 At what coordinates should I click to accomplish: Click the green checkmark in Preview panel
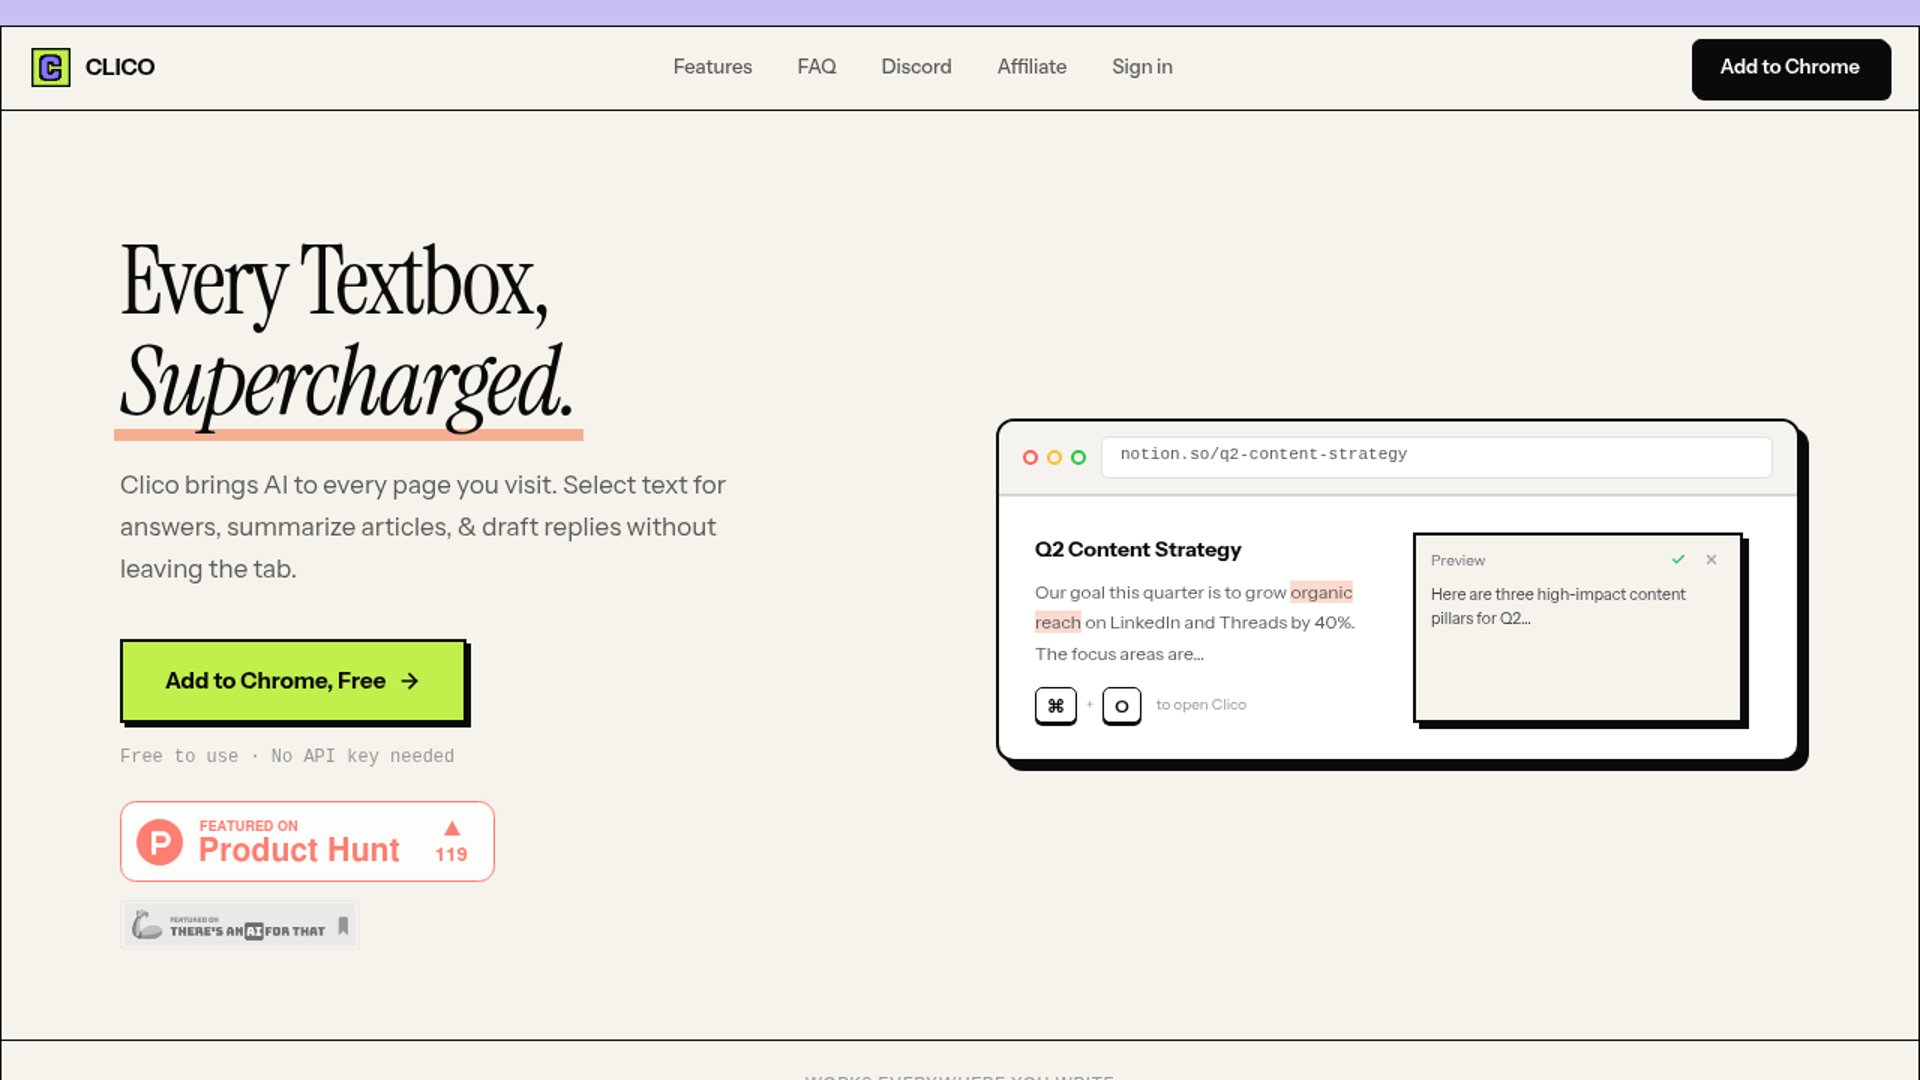coord(1678,560)
